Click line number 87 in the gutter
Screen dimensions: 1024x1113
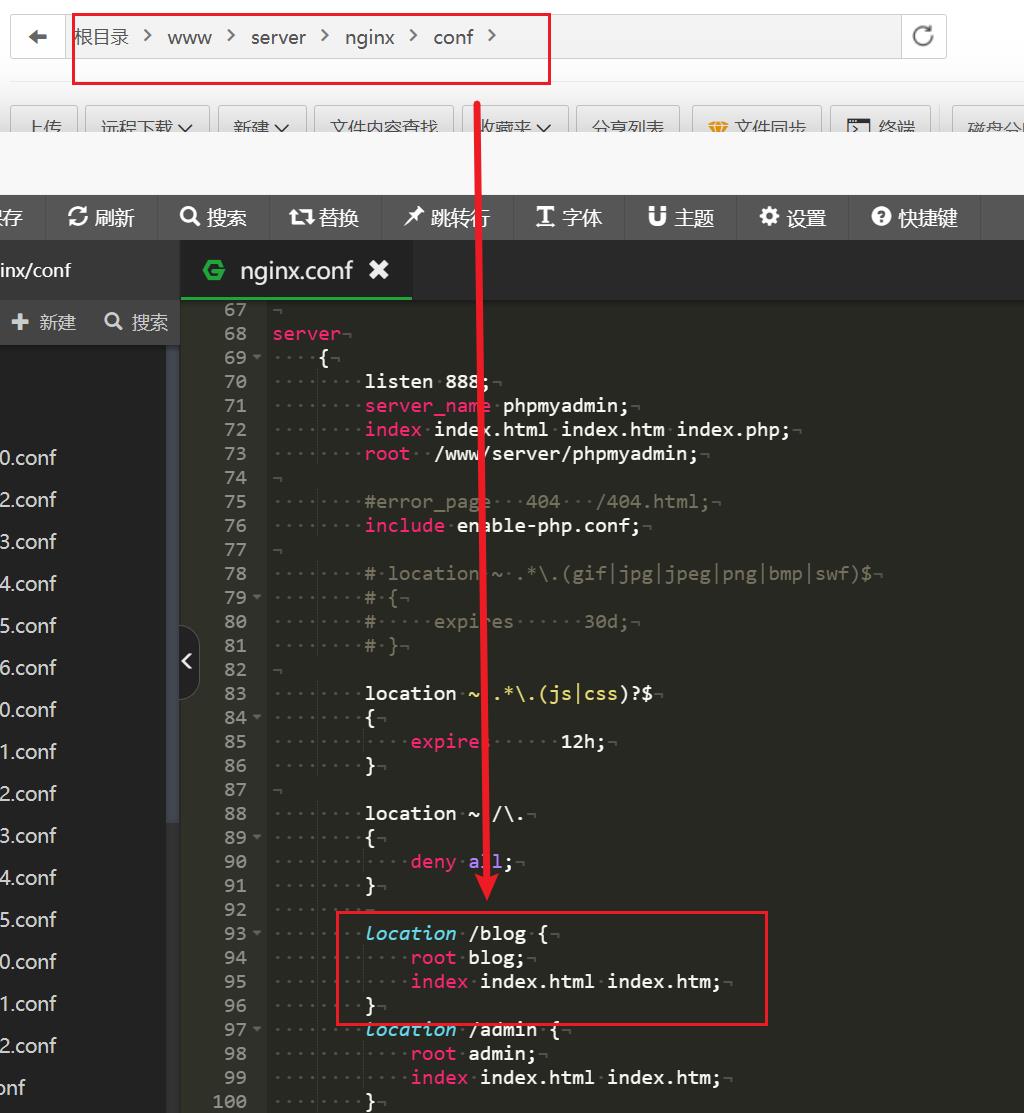pos(236,790)
